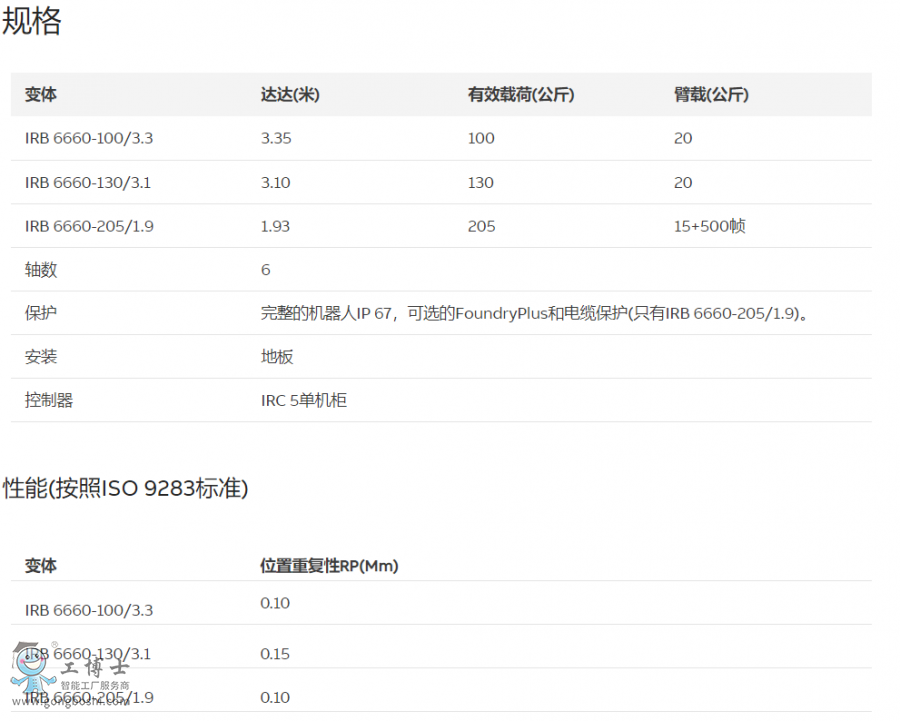Select the IRB 6660-100/3.3 variant row
Screen dimensions: 900x721
tap(88, 138)
